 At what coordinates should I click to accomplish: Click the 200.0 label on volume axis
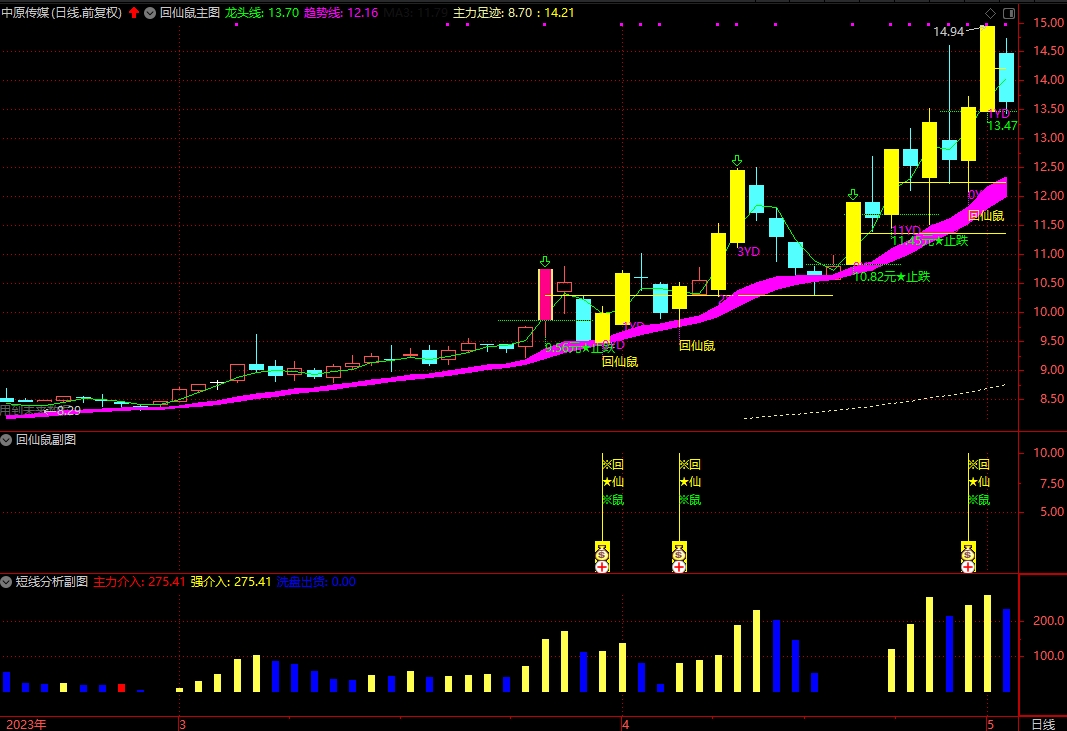tap(1049, 620)
